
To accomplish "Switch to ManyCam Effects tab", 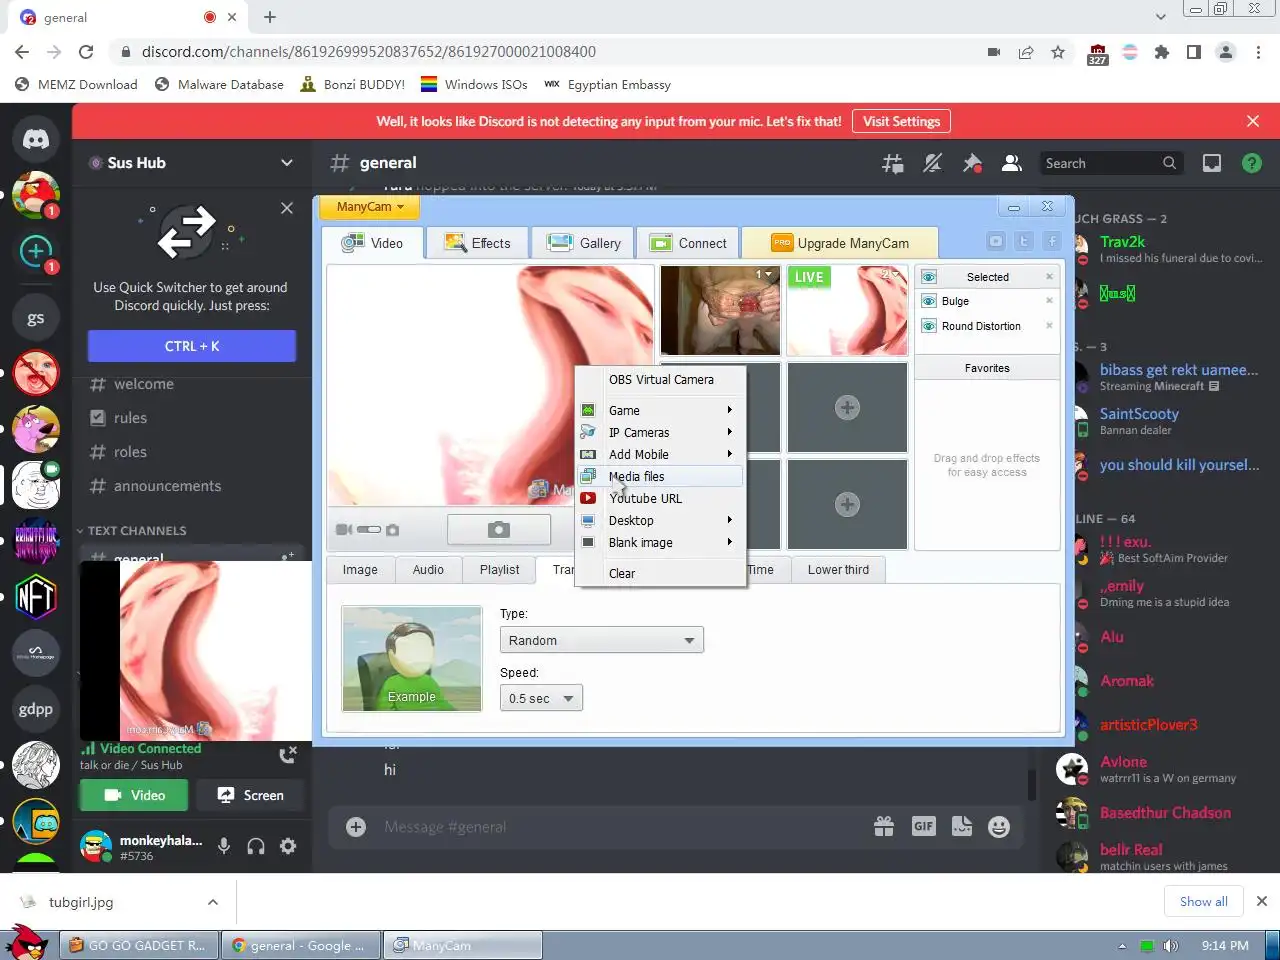I will (x=478, y=243).
